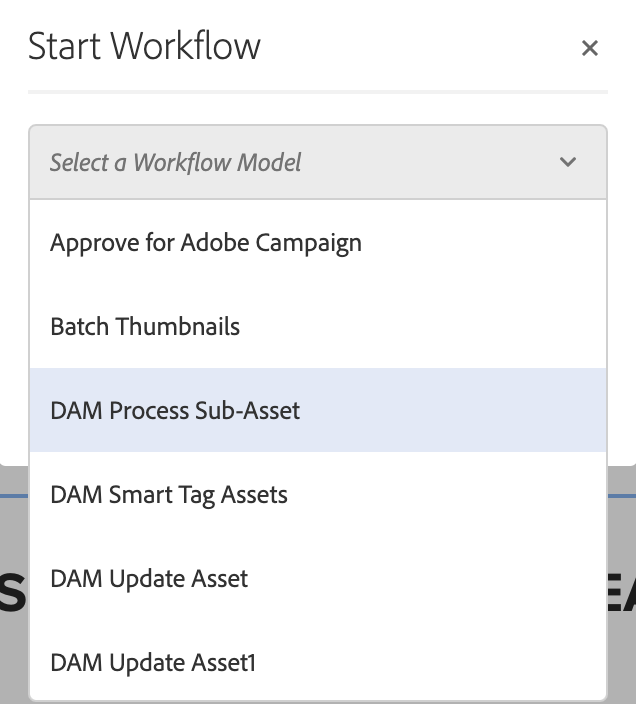Click the Select a Workflow Model placeholder text
The width and height of the screenshot is (636, 704).
175,162
